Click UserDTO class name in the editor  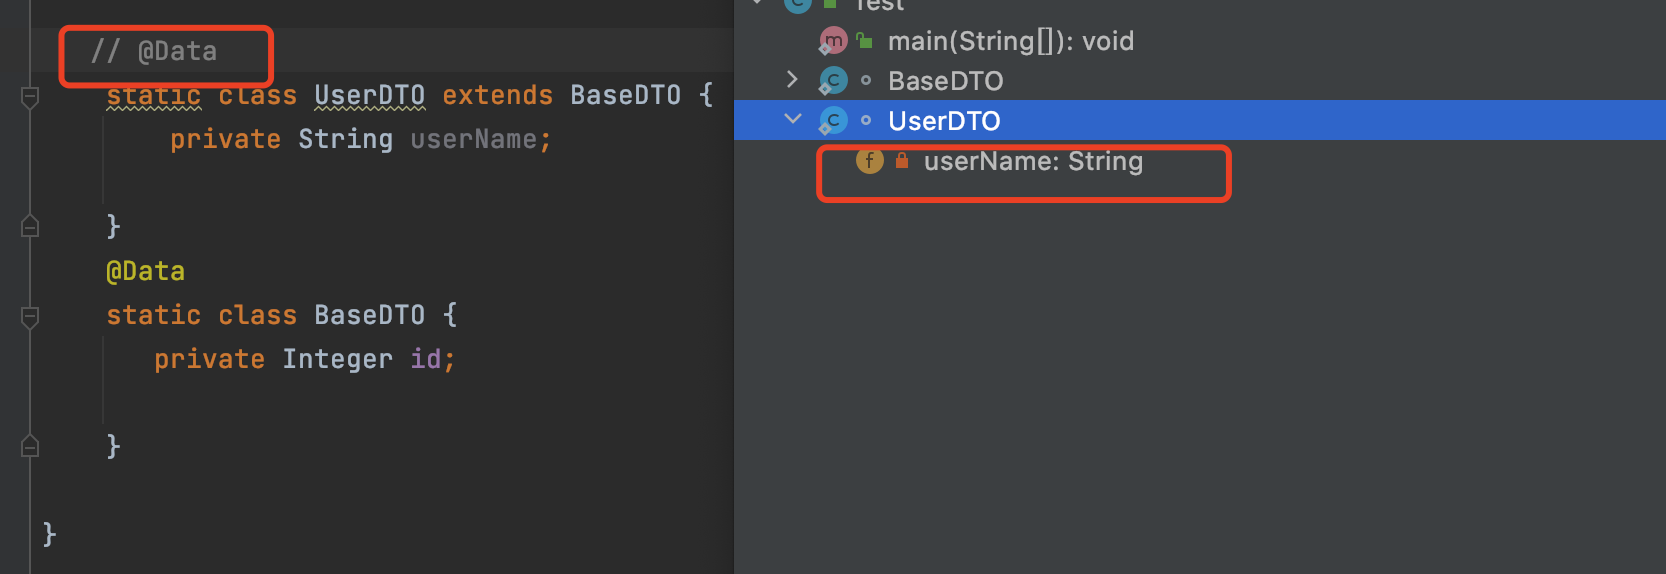coord(369,95)
